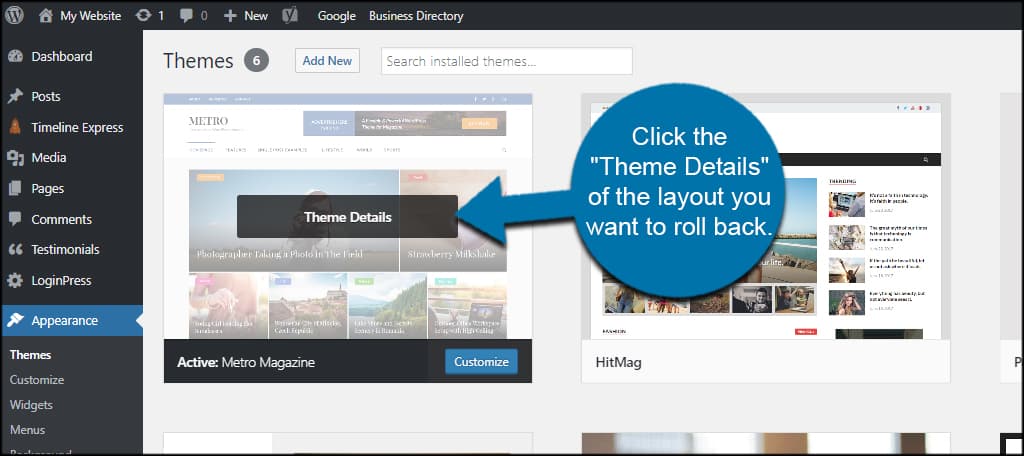Viewport: 1024px width, 456px height.
Task: Click the updates icon showing 1
Action: (x=150, y=16)
